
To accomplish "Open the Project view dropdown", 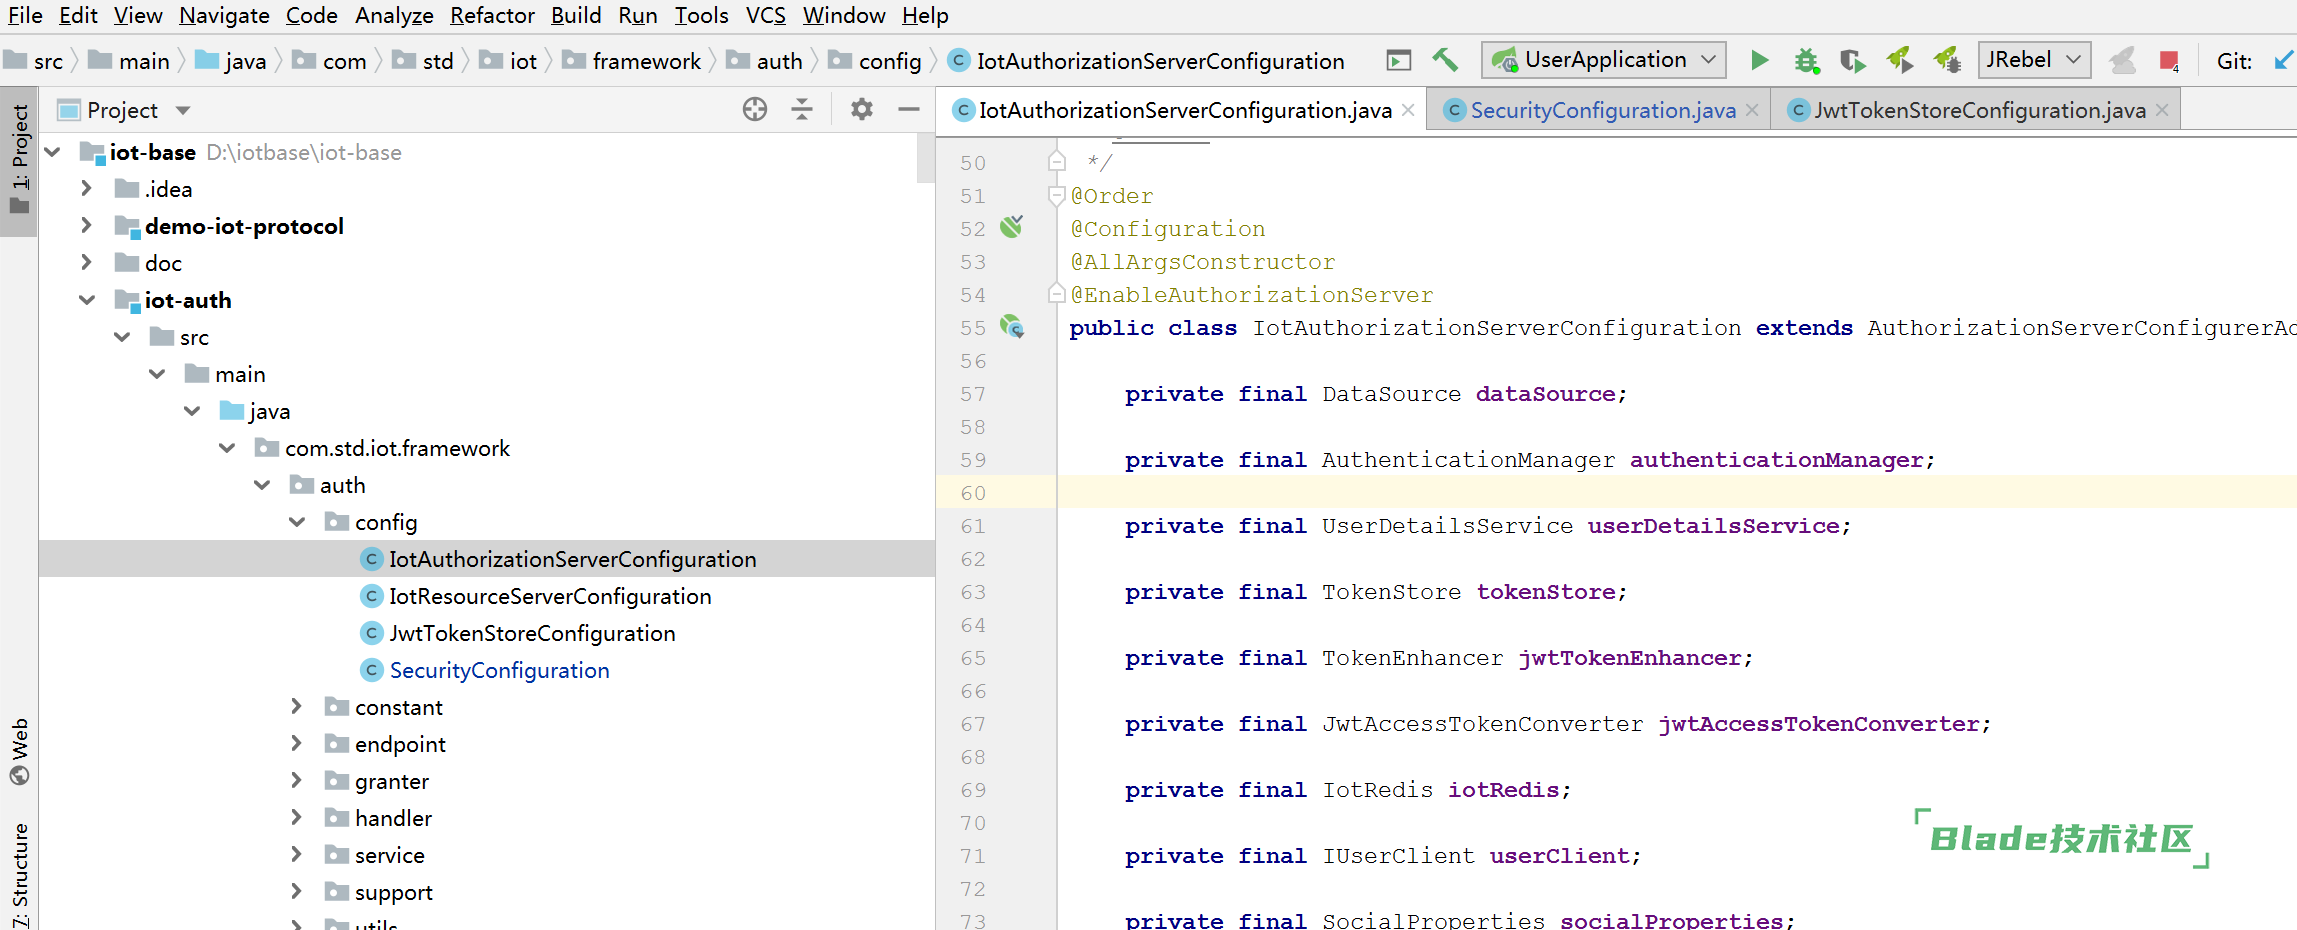I will click(x=183, y=110).
